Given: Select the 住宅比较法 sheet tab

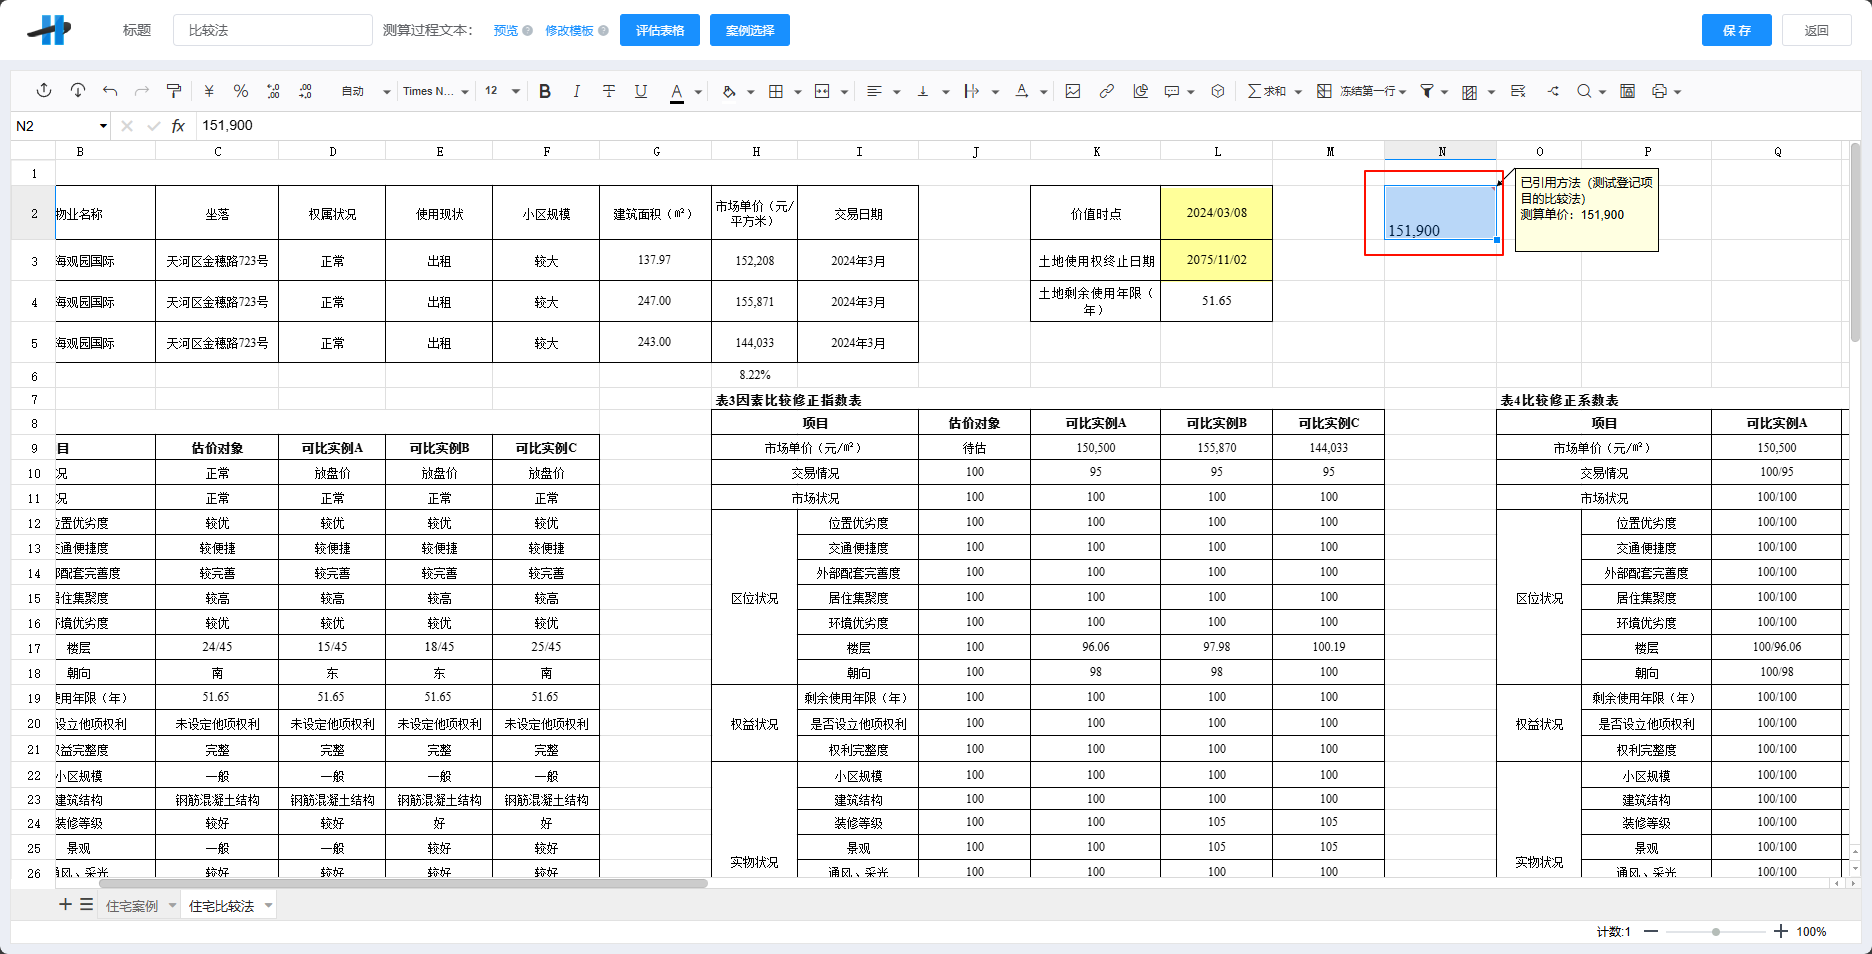Looking at the screenshot, I should 222,906.
